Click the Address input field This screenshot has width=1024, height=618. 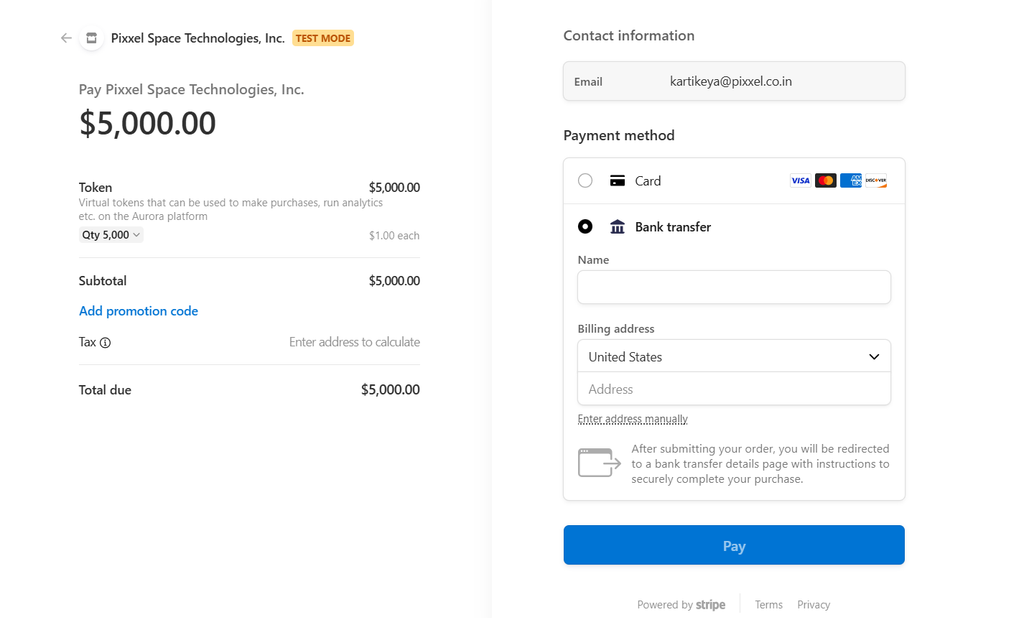734,389
